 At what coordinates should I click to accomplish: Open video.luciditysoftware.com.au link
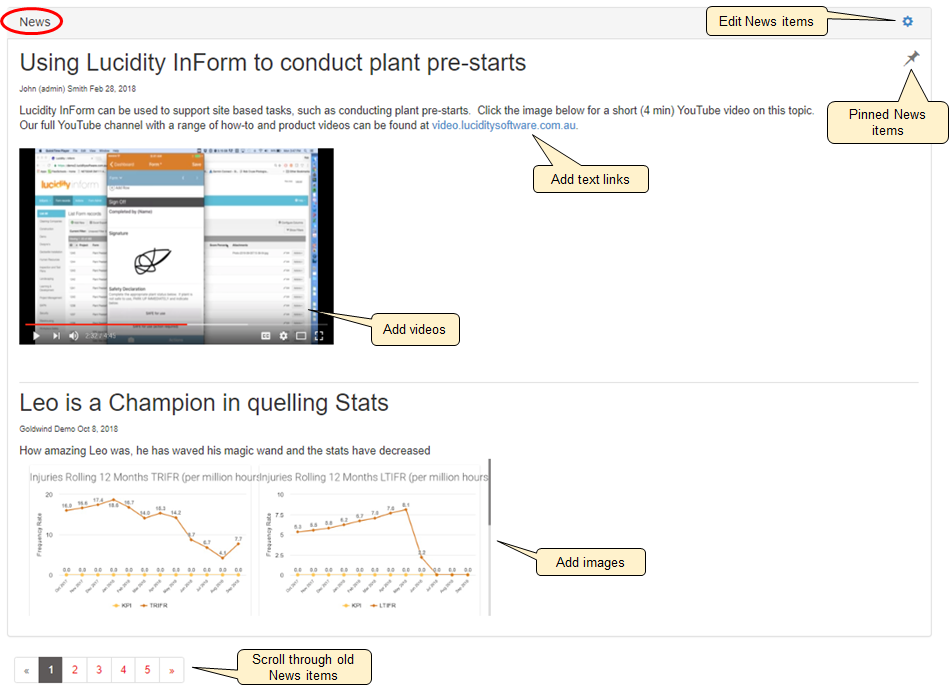(x=504, y=126)
